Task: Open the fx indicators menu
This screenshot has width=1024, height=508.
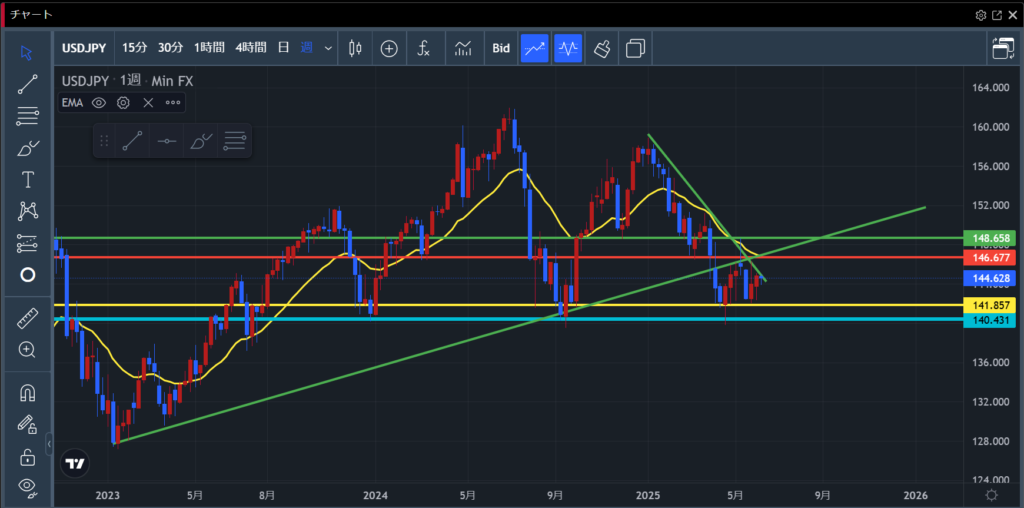Action: (424, 48)
